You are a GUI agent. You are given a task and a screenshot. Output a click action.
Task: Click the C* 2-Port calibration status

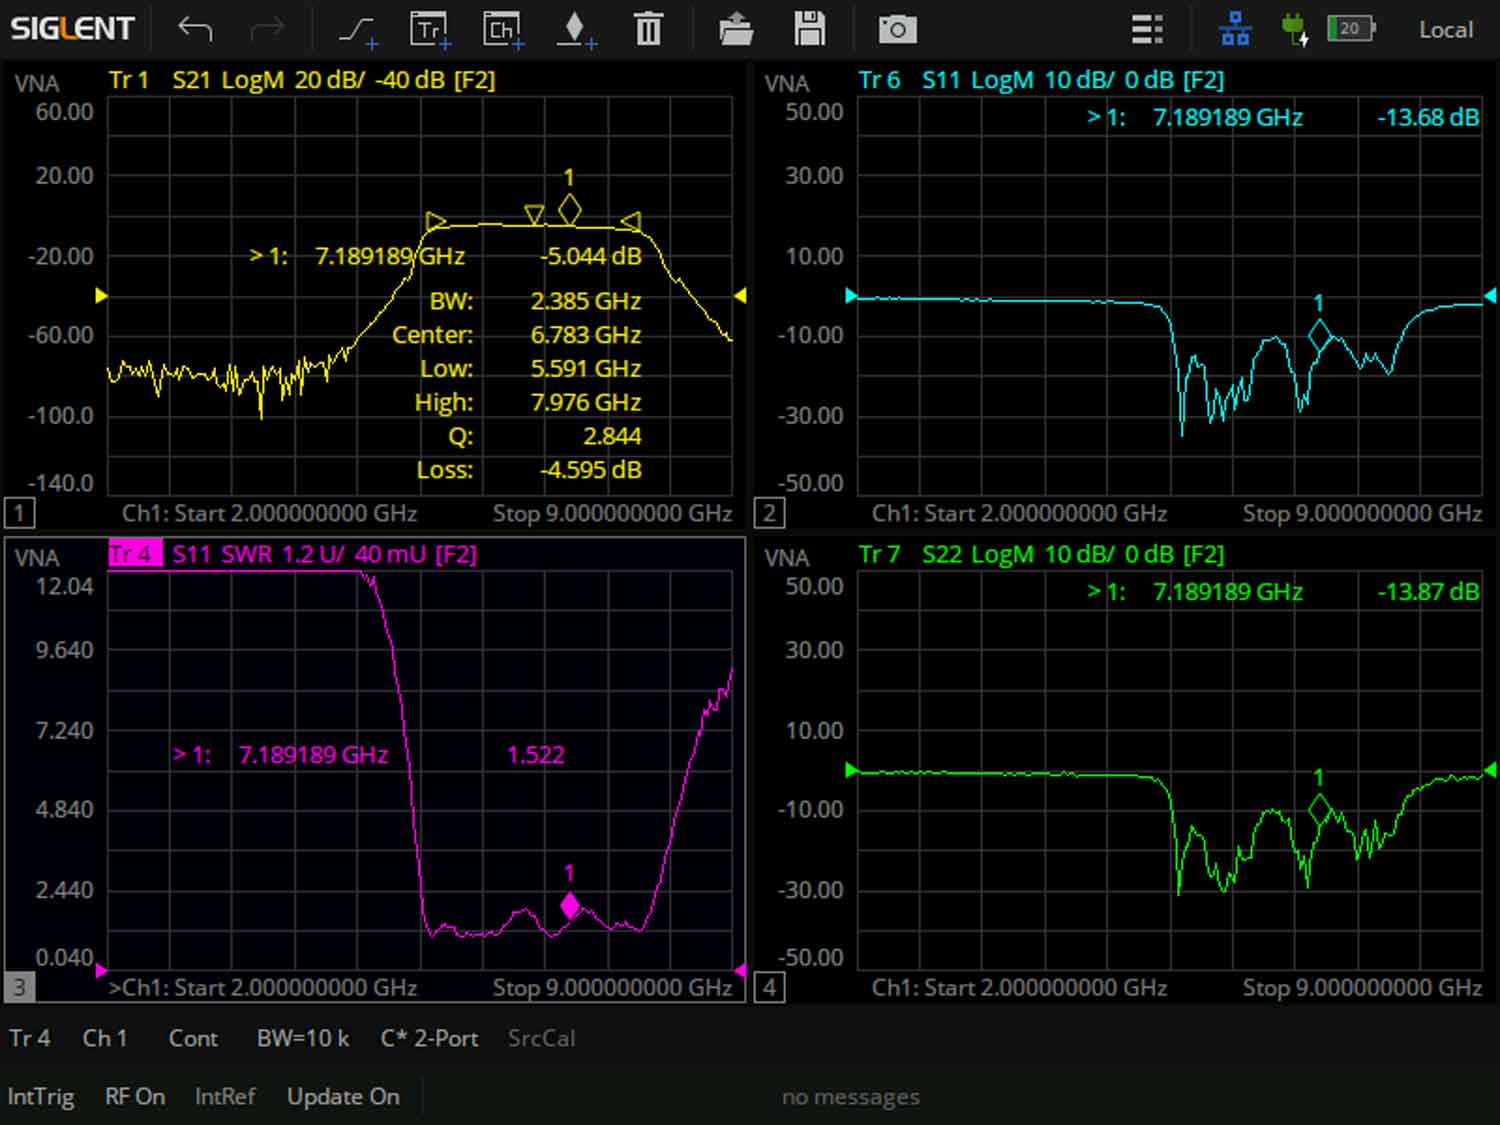pos(429,1039)
